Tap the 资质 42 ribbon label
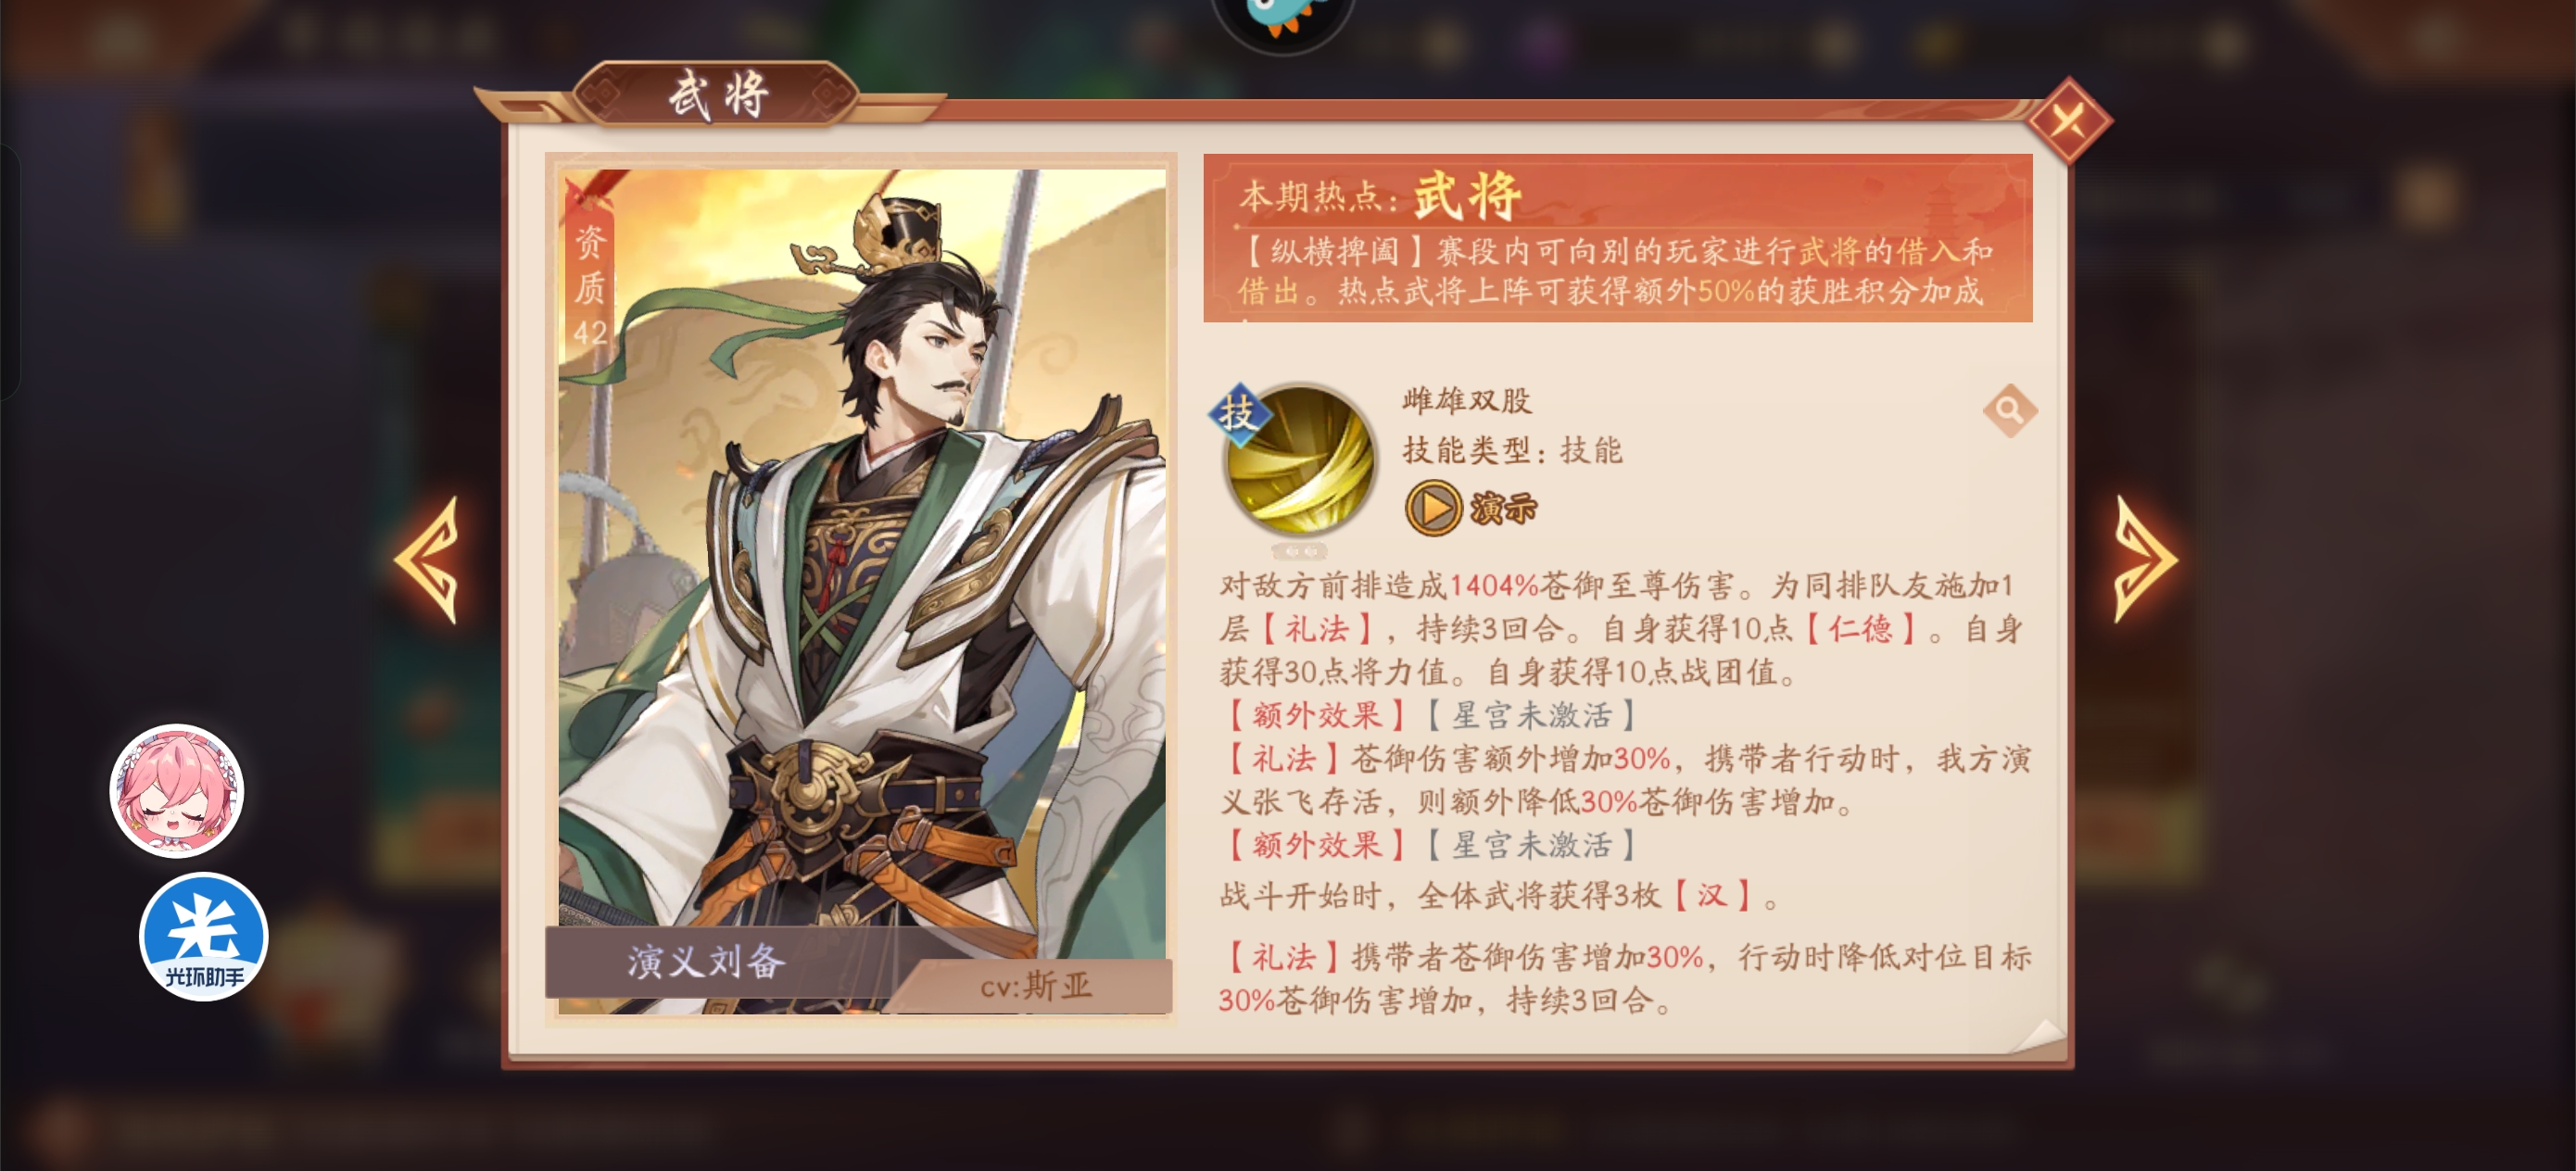The width and height of the screenshot is (2576, 1171). pyautogui.click(x=590, y=285)
